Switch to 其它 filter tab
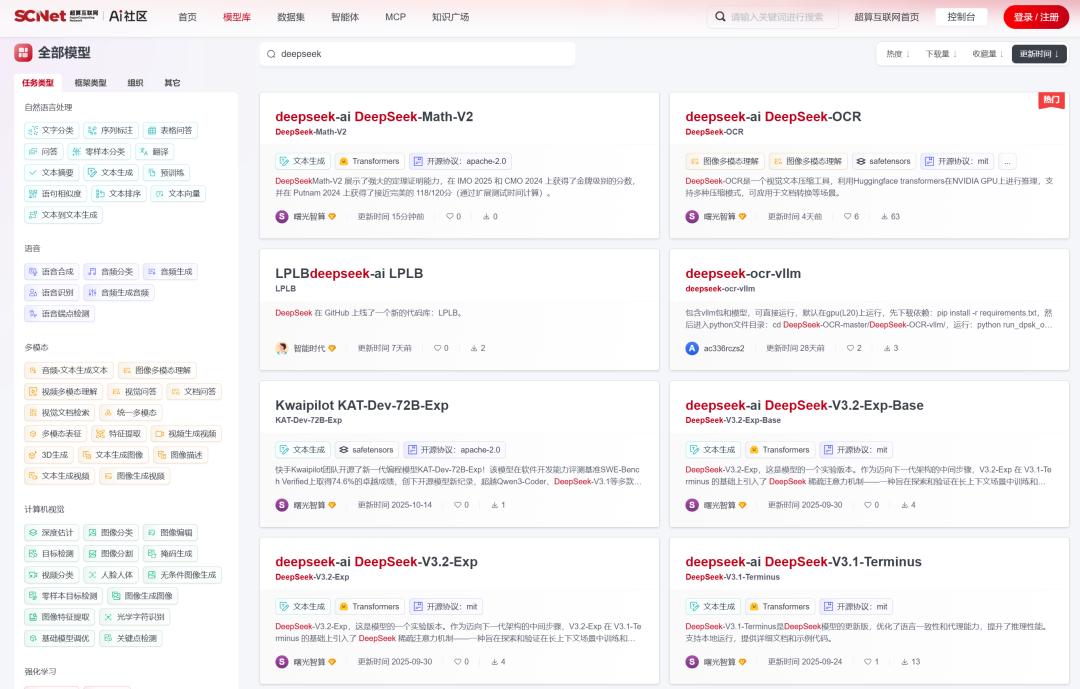This screenshot has width=1080, height=689. point(172,83)
